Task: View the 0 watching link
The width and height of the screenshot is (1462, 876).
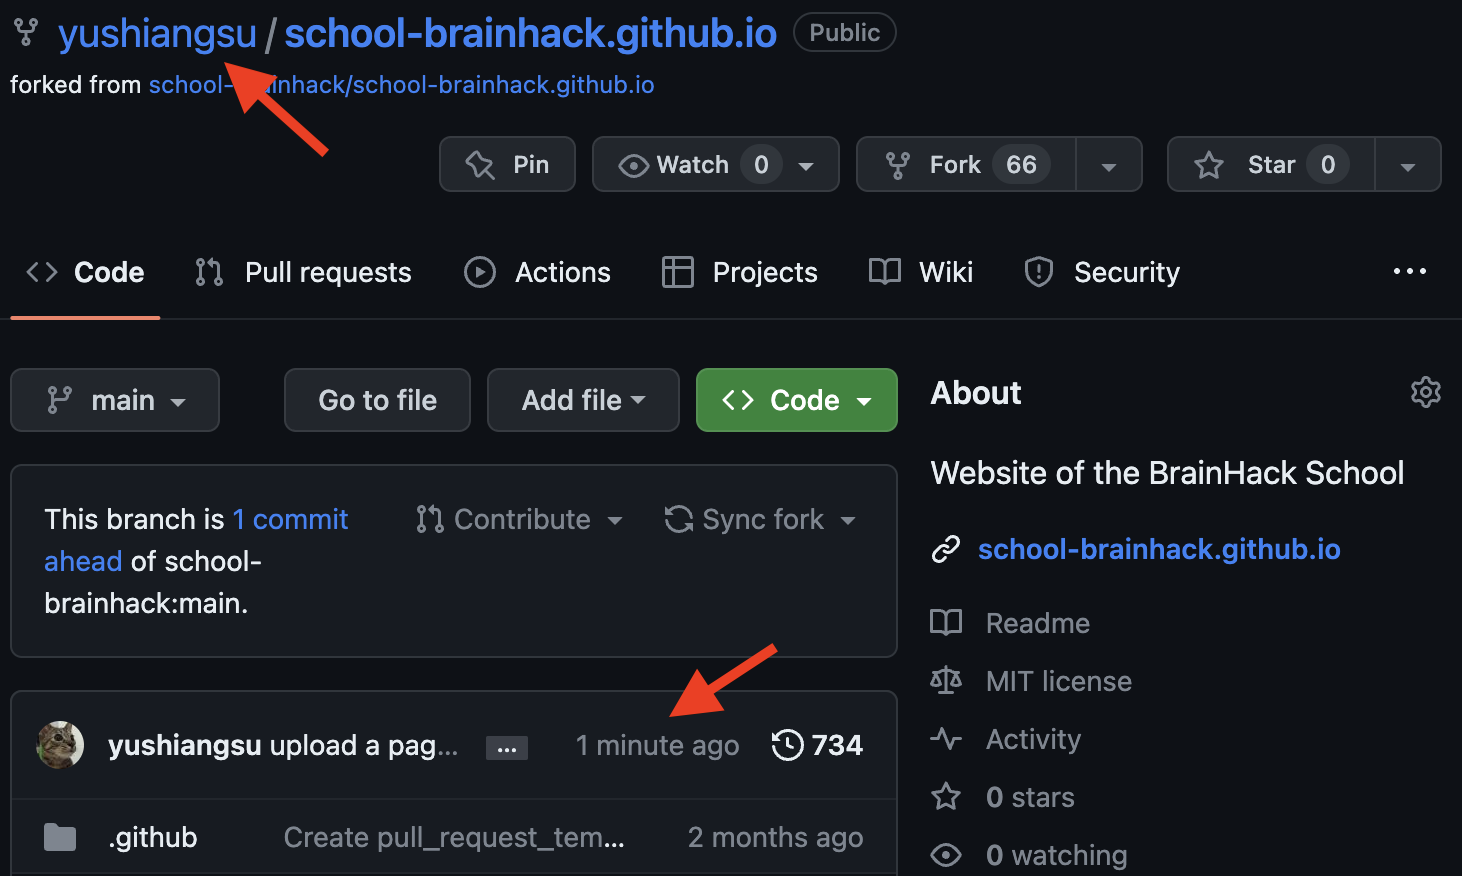Action: 1057,855
